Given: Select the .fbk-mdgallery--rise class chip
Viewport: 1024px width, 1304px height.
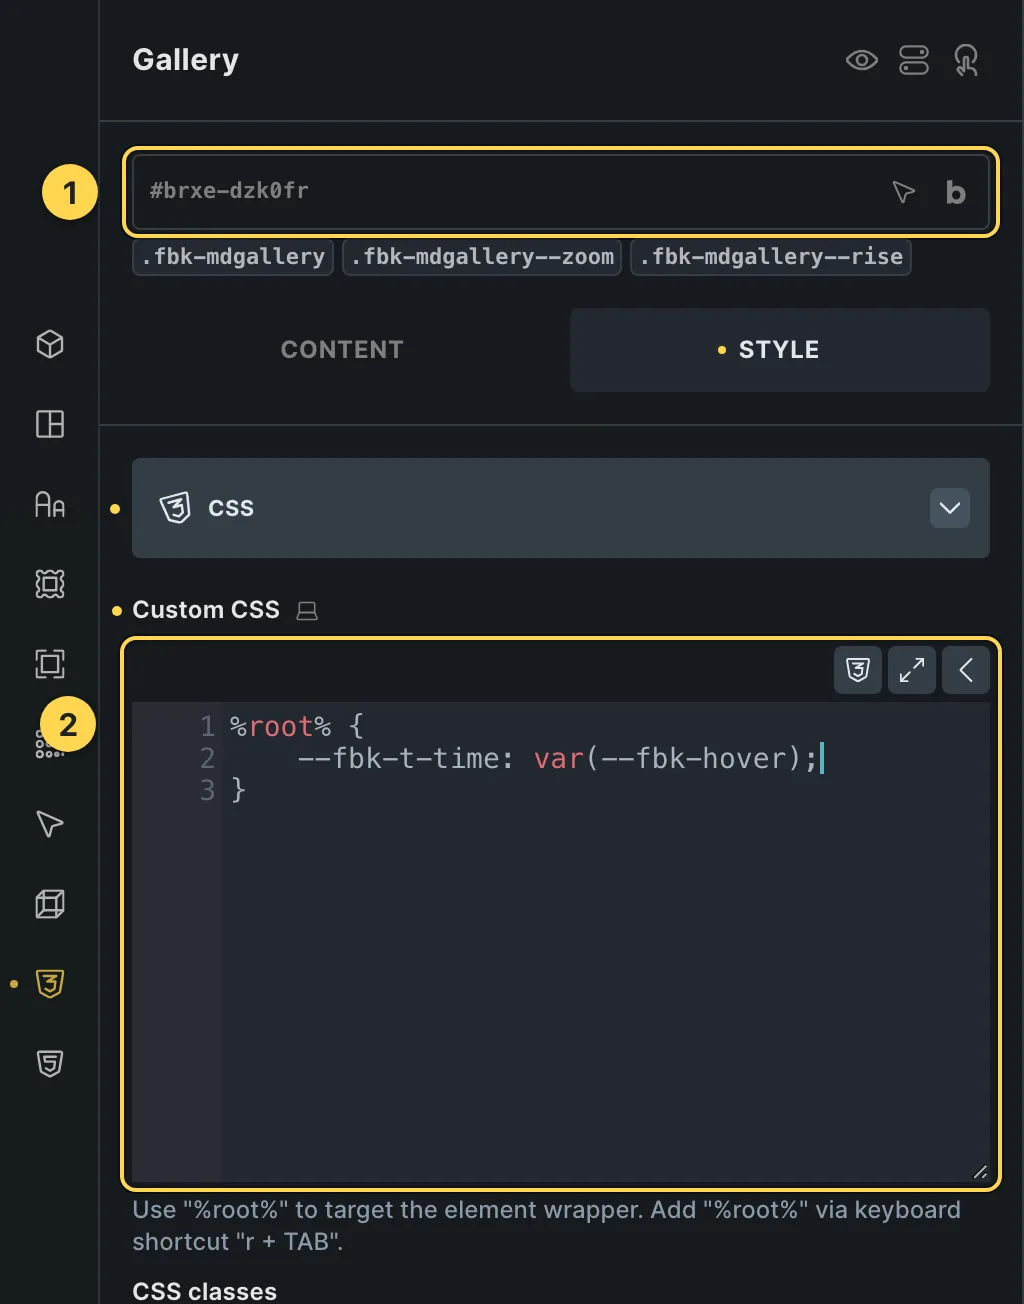Looking at the screenshot, I should 771,257.
